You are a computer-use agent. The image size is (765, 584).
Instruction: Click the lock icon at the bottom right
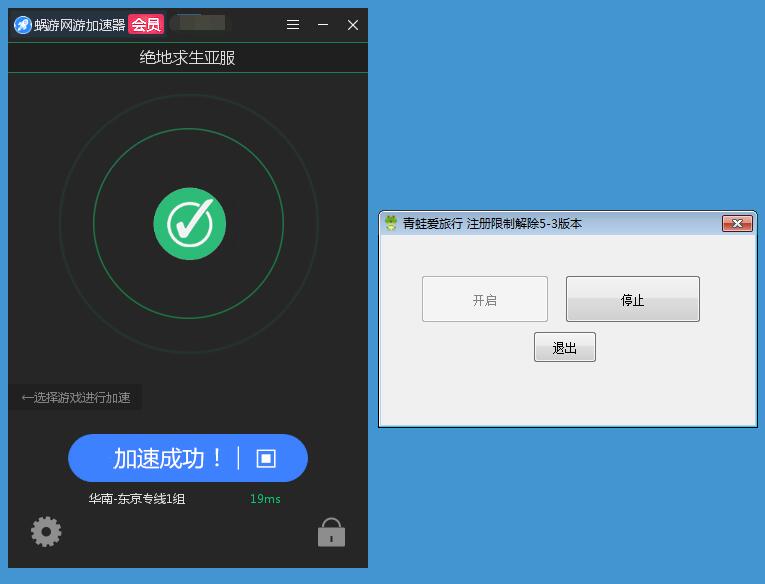(x=331, y=532)
